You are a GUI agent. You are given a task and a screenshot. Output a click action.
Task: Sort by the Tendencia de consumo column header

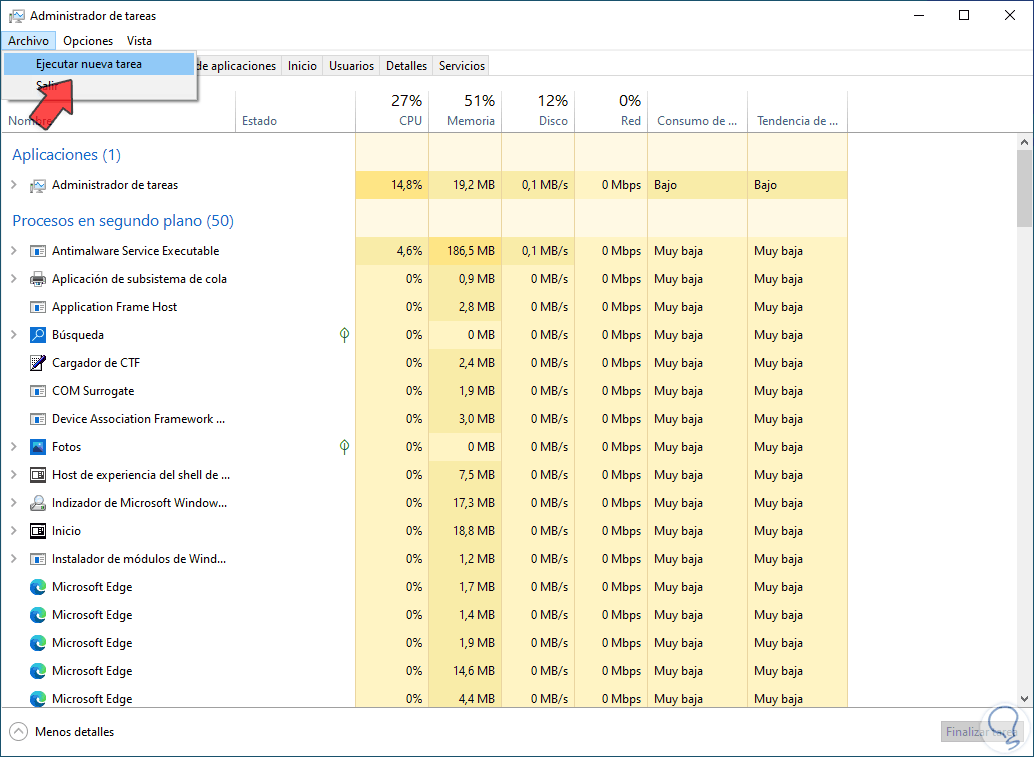(x=797, y=111)
